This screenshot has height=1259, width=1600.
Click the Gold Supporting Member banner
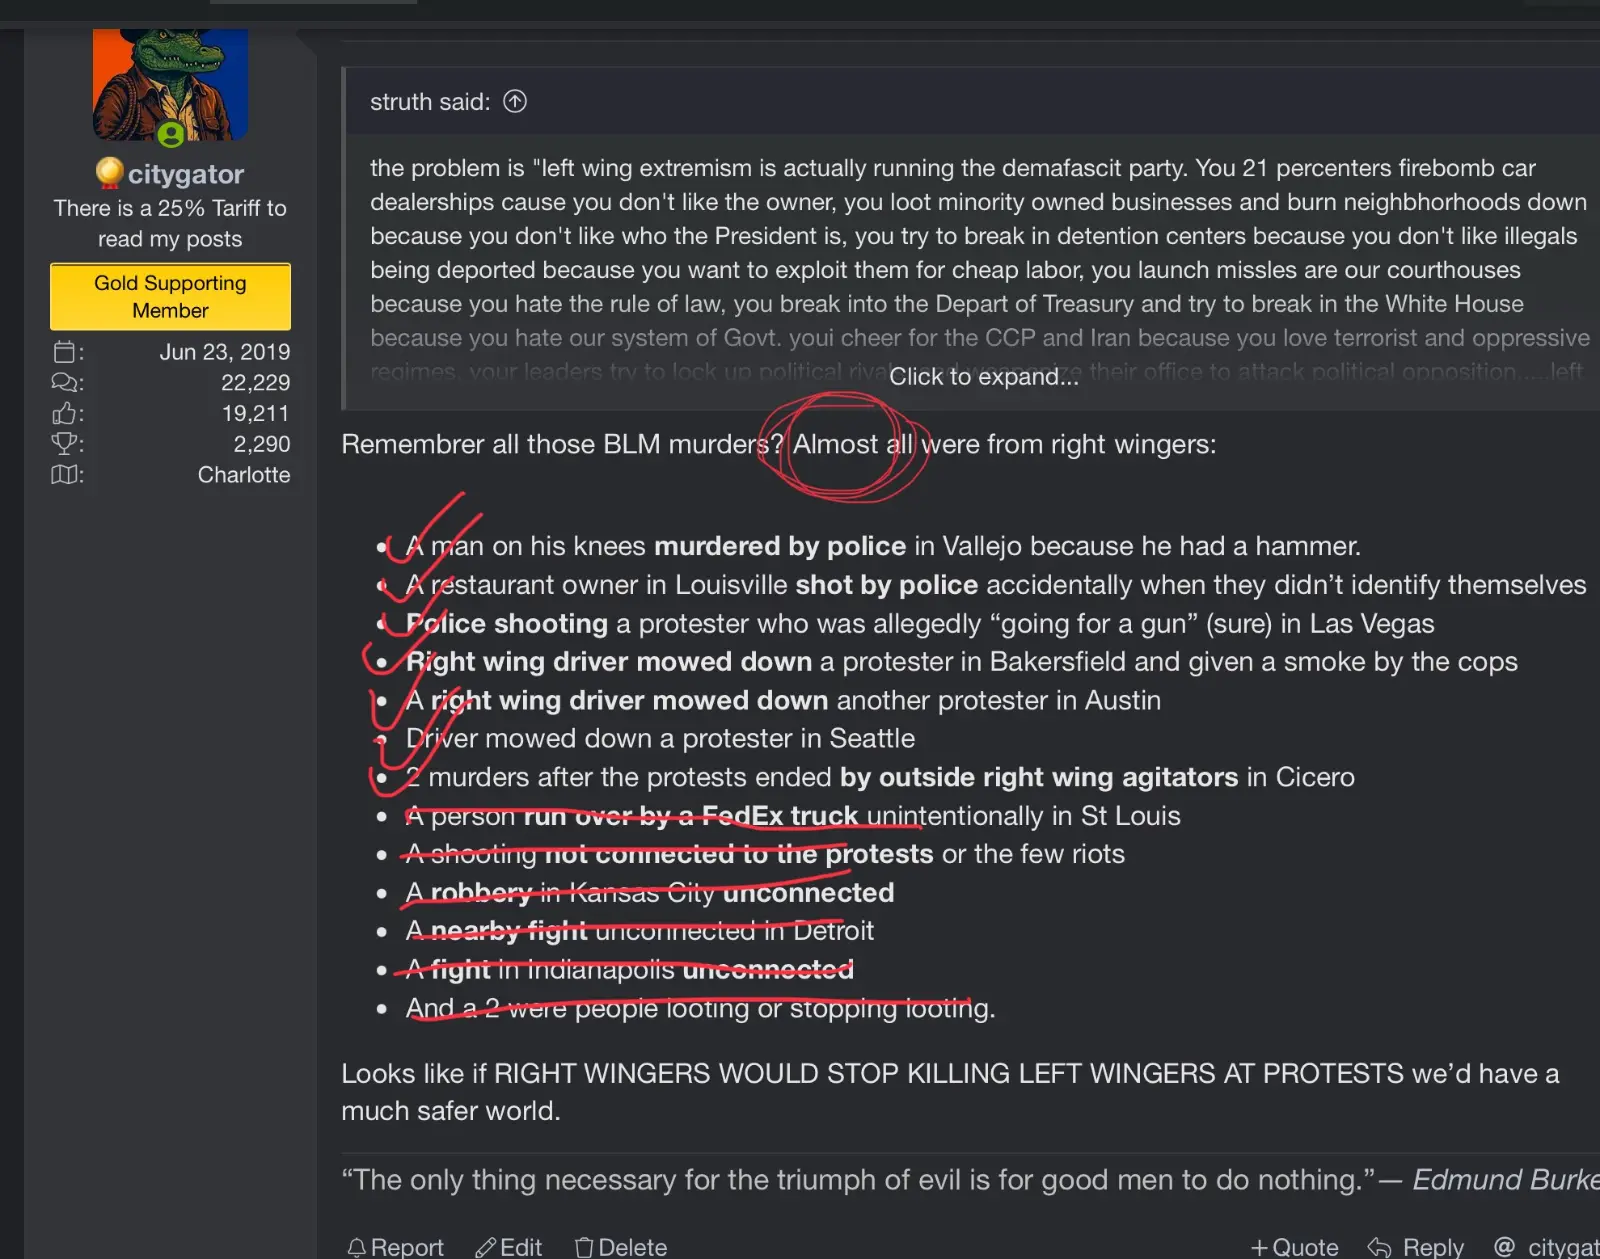tap(170, 297)
